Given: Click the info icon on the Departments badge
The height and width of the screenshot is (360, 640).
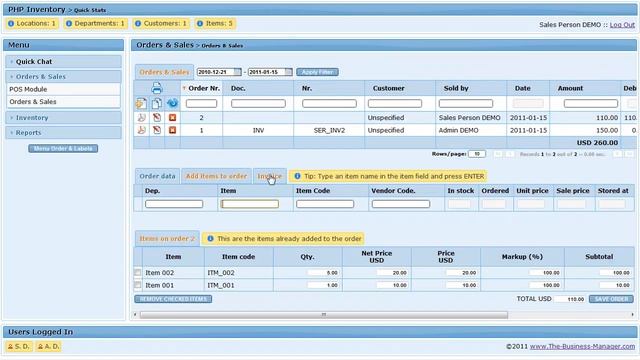Looking at the screenshot, I should pyautogui.click(x=69, y=24).
